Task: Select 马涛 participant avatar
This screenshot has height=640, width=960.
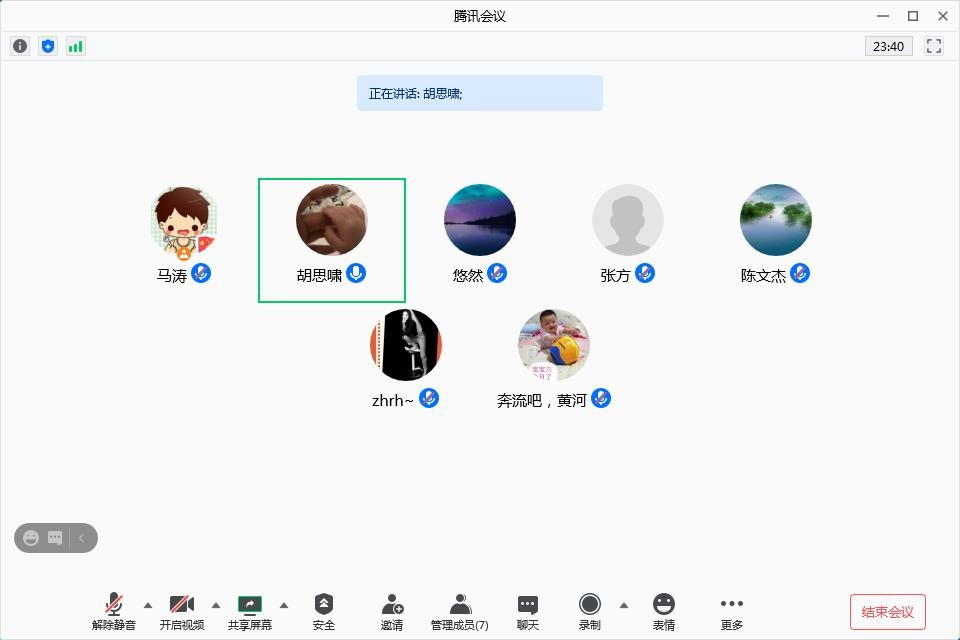Action: coord(184,221)
